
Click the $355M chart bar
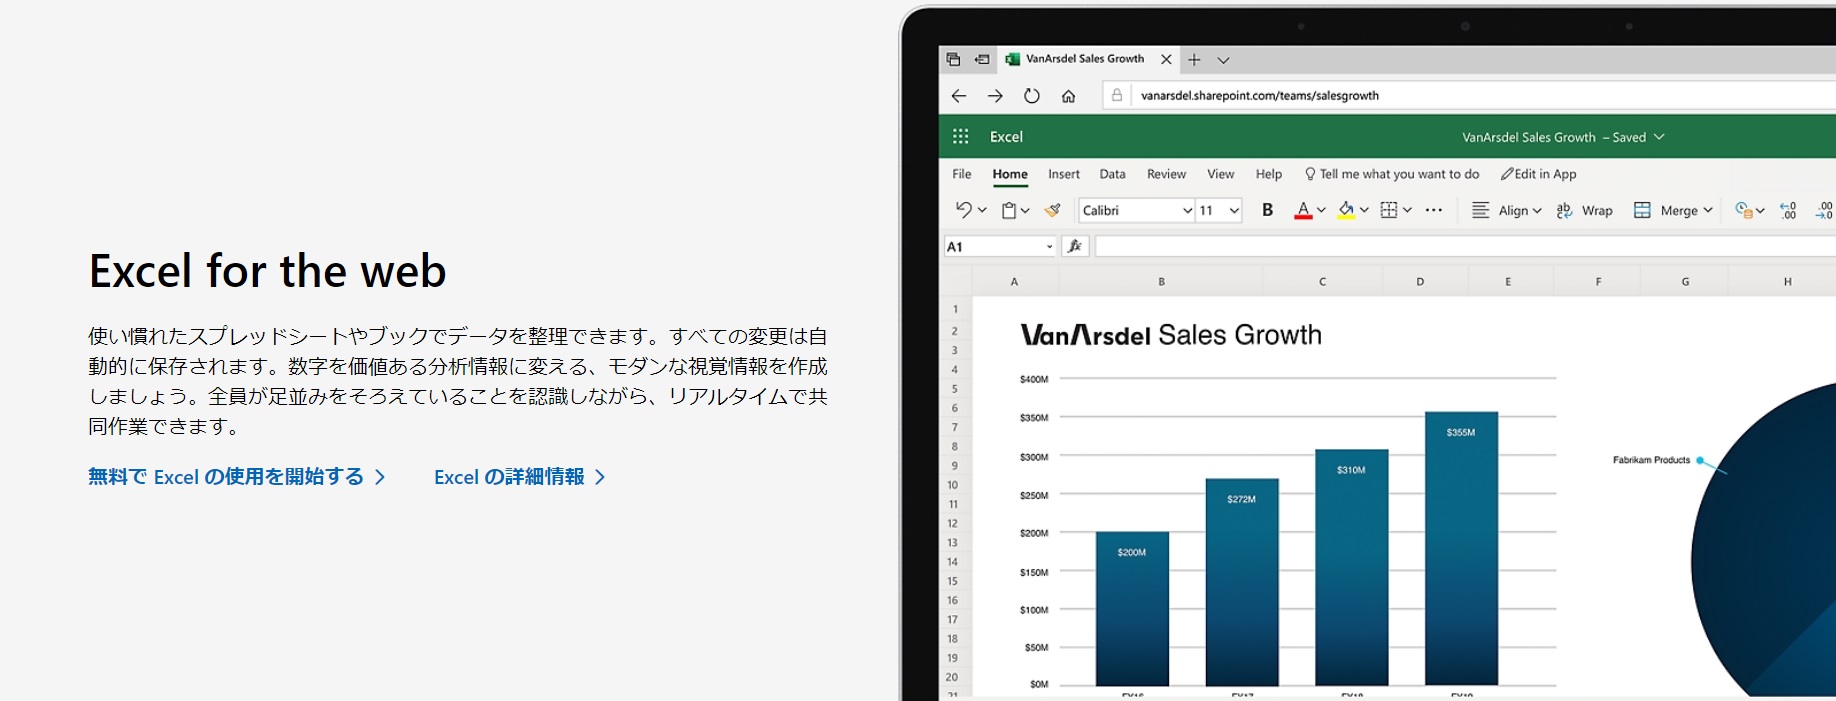tap(1461, 548)
